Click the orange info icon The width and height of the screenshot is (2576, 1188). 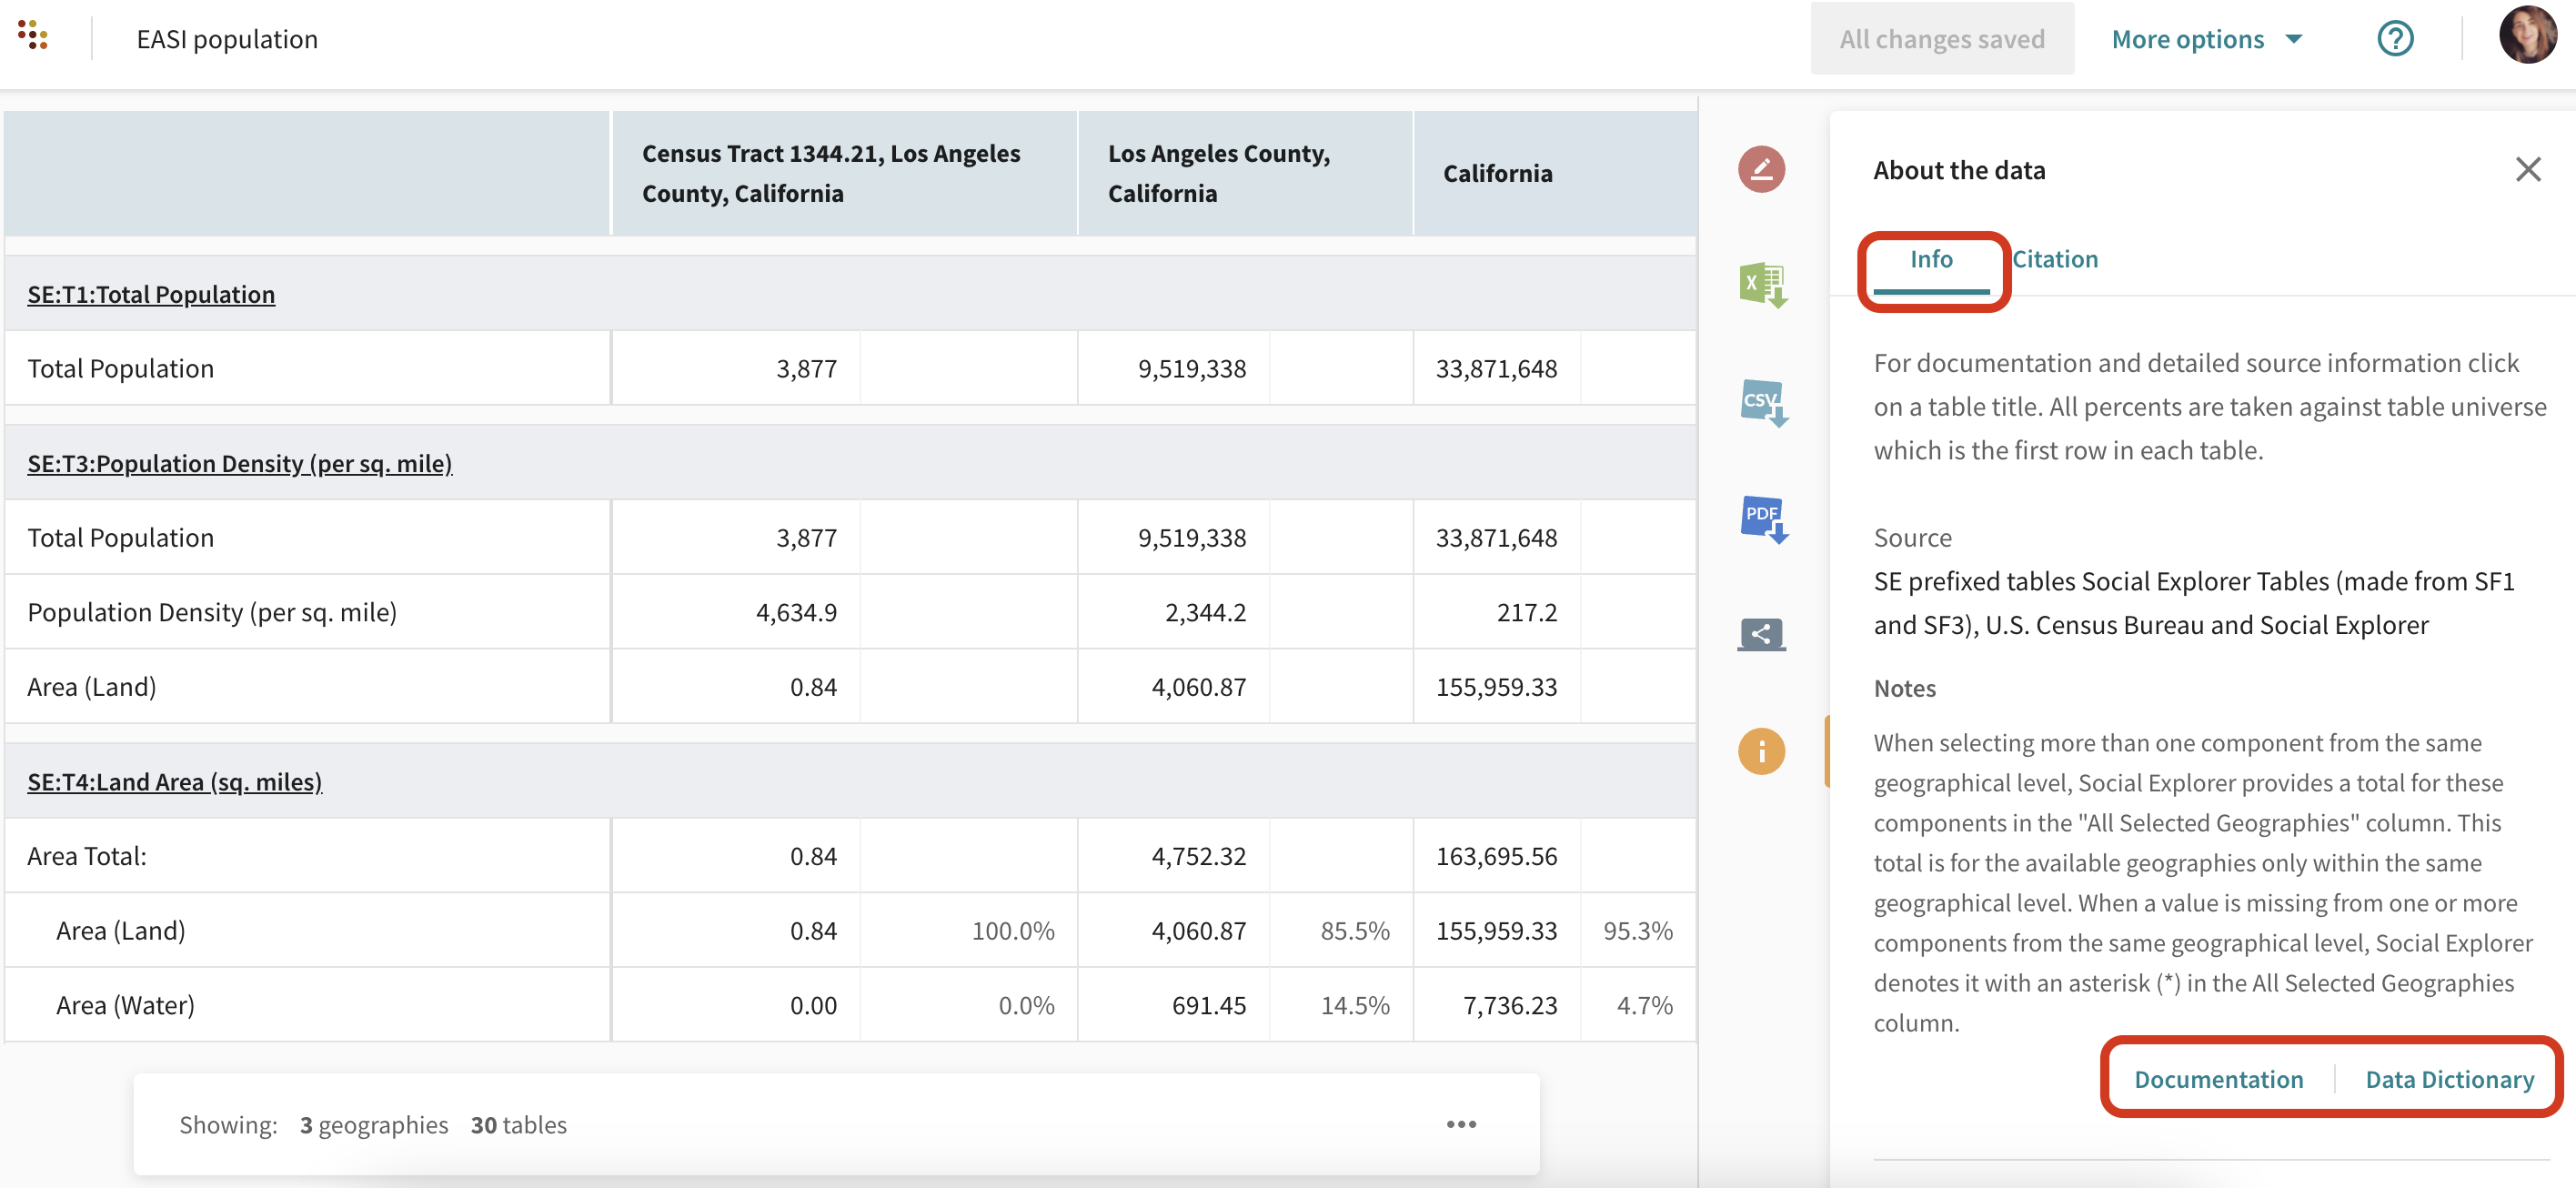point(1761,751)
